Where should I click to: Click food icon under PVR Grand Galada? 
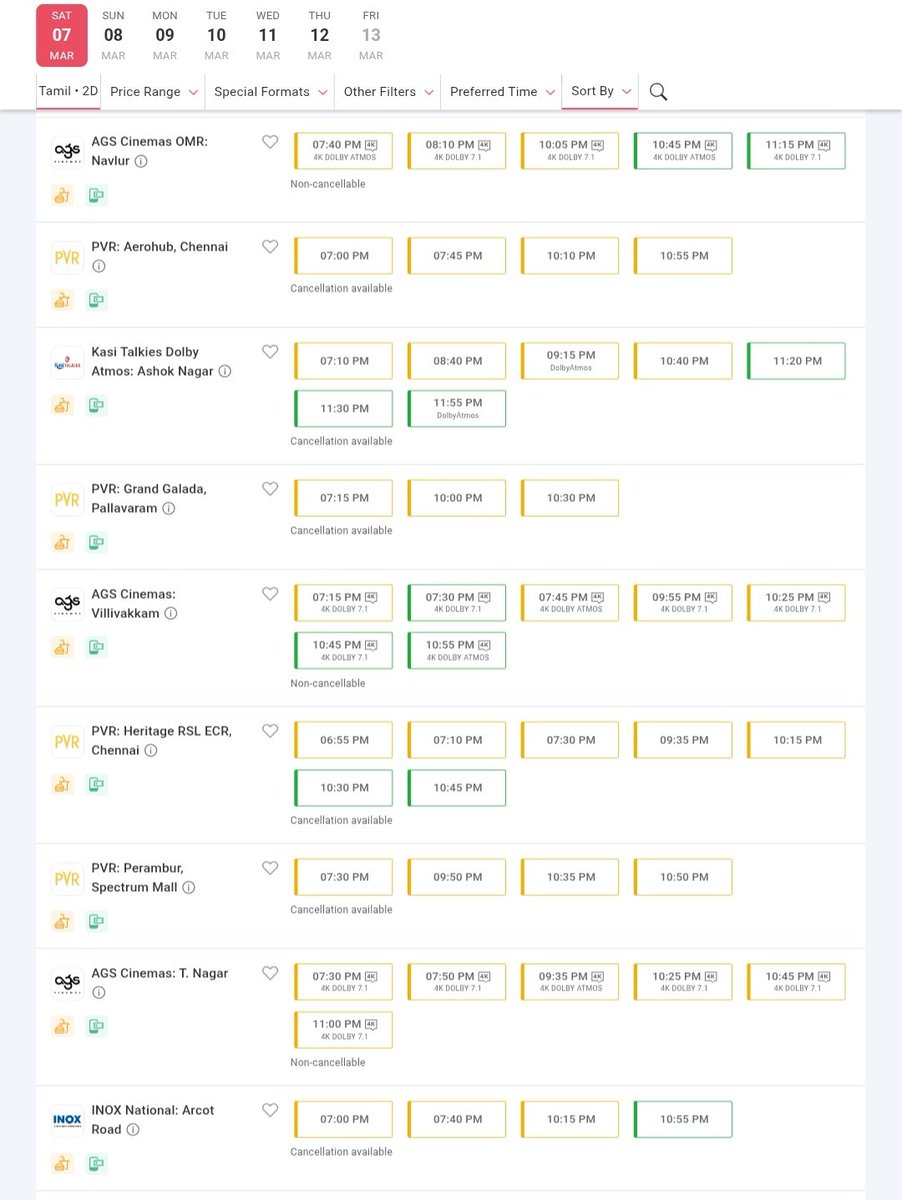click(63, 542)
